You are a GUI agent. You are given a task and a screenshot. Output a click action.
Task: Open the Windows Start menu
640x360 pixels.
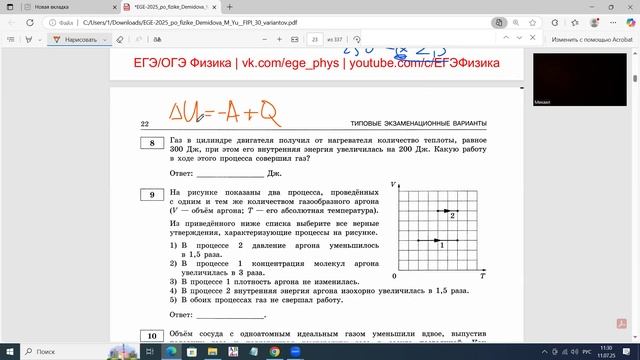coord(10,351)
